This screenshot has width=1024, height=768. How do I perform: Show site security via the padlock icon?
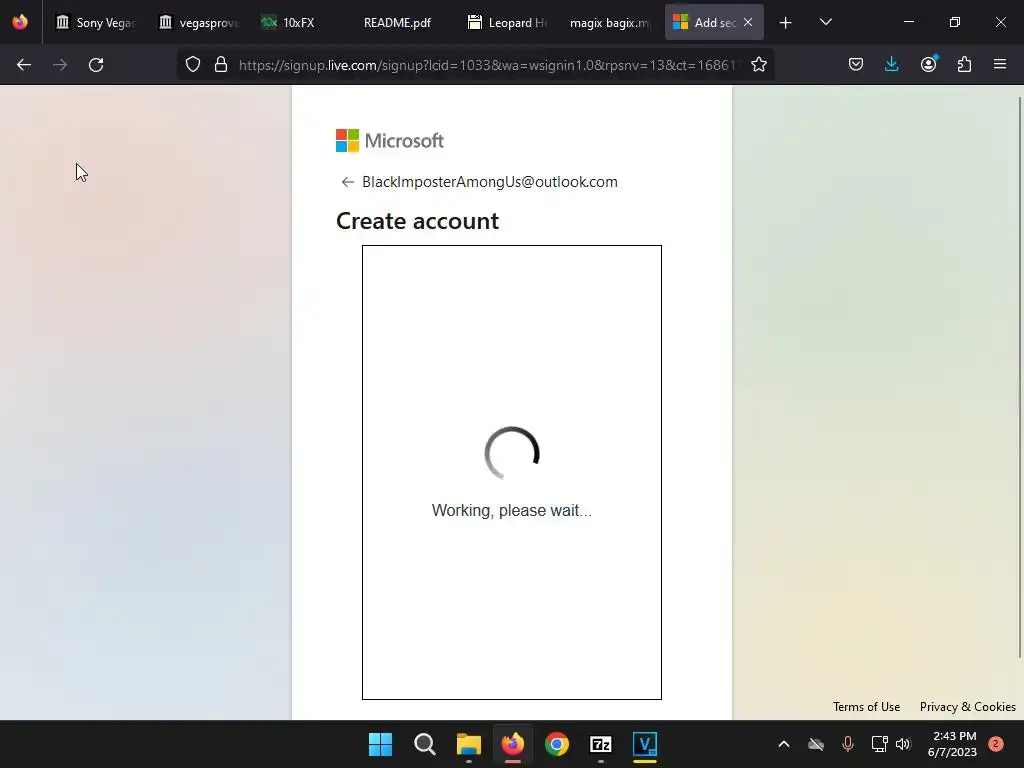(221, 64)
